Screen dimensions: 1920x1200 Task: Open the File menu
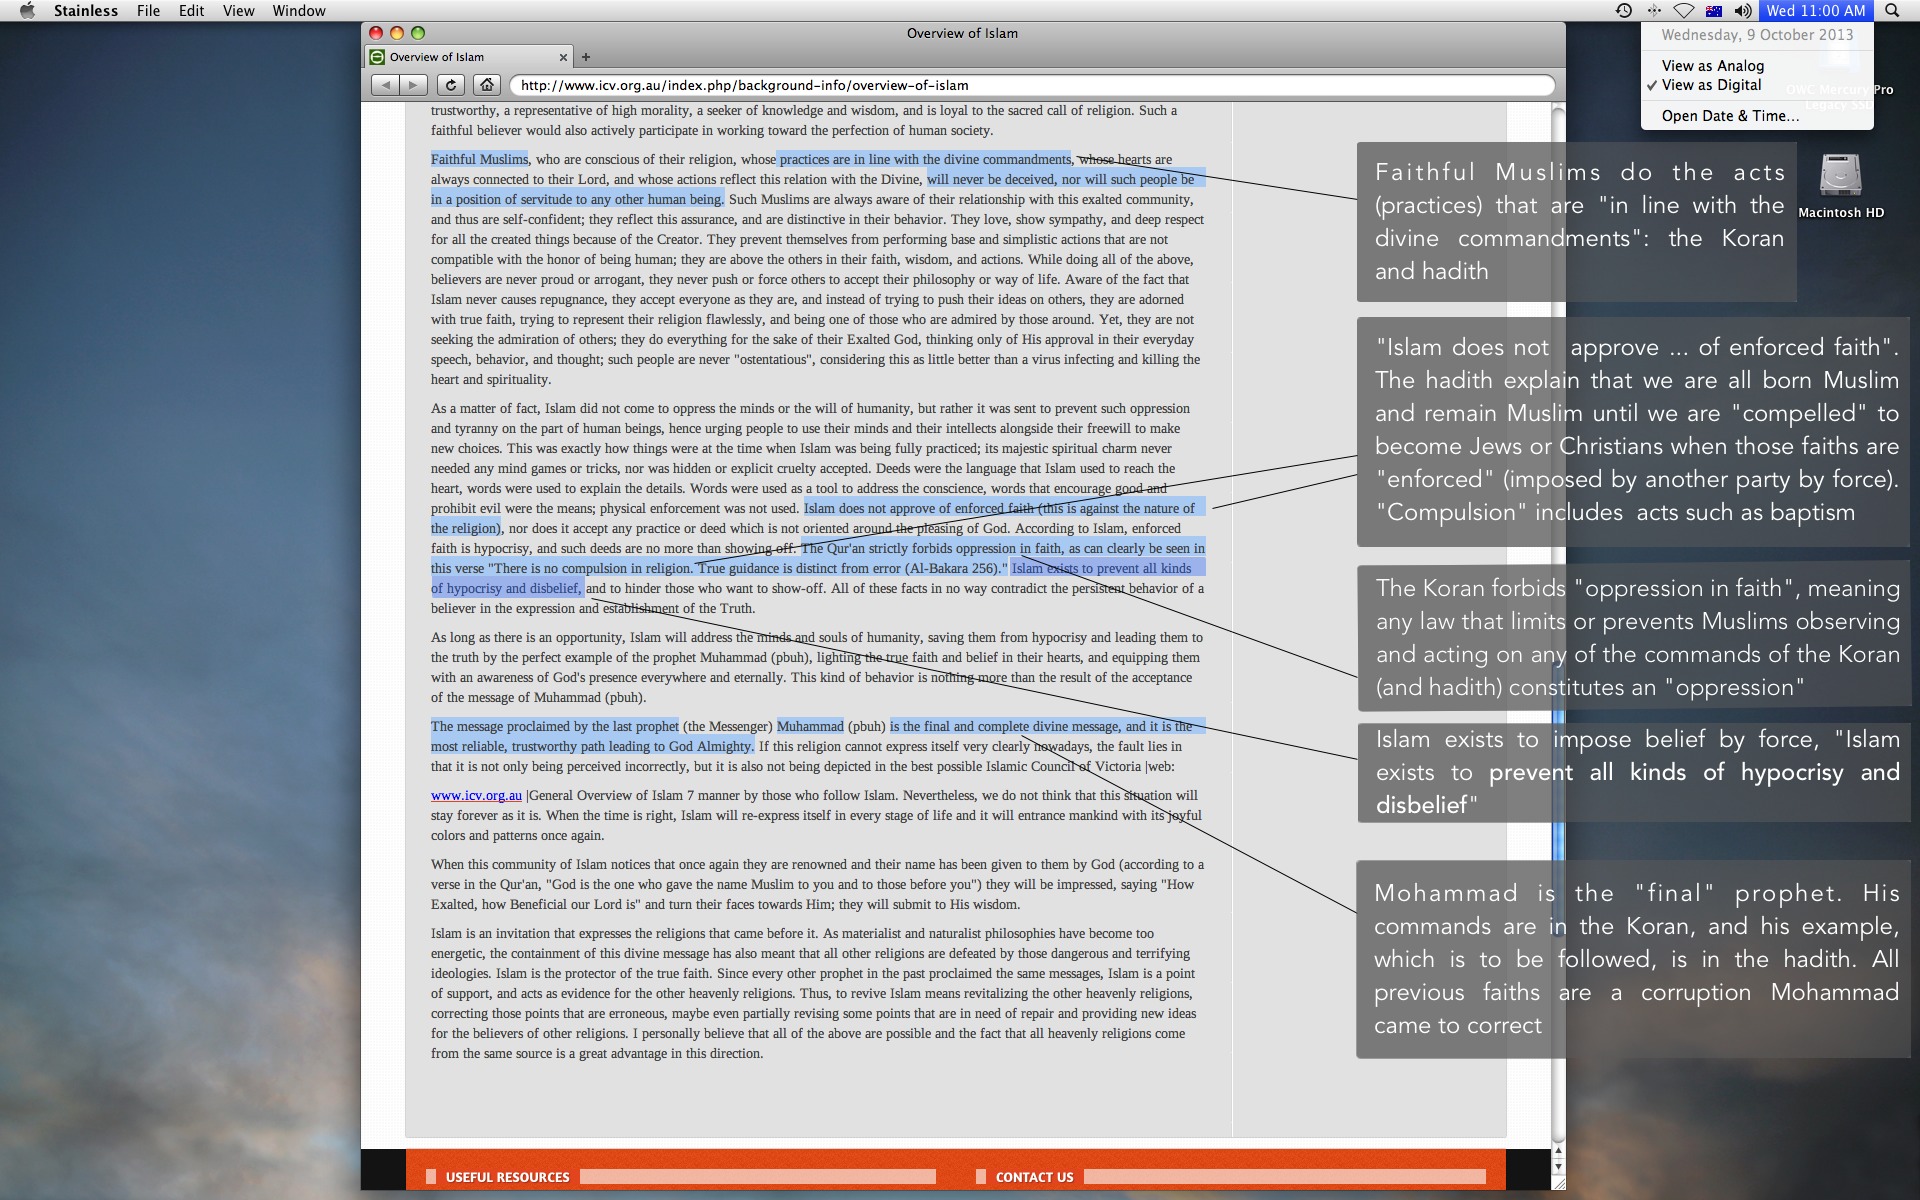coord(148,10)
